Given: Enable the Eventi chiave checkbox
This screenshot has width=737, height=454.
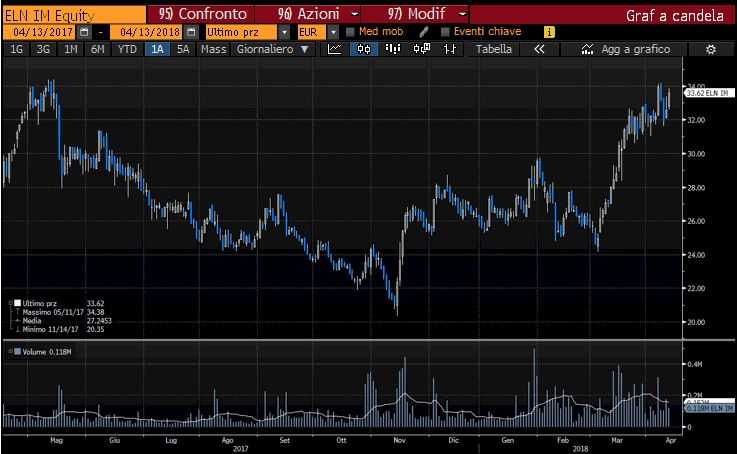Looking at the screenshot, I should (446, 32).
